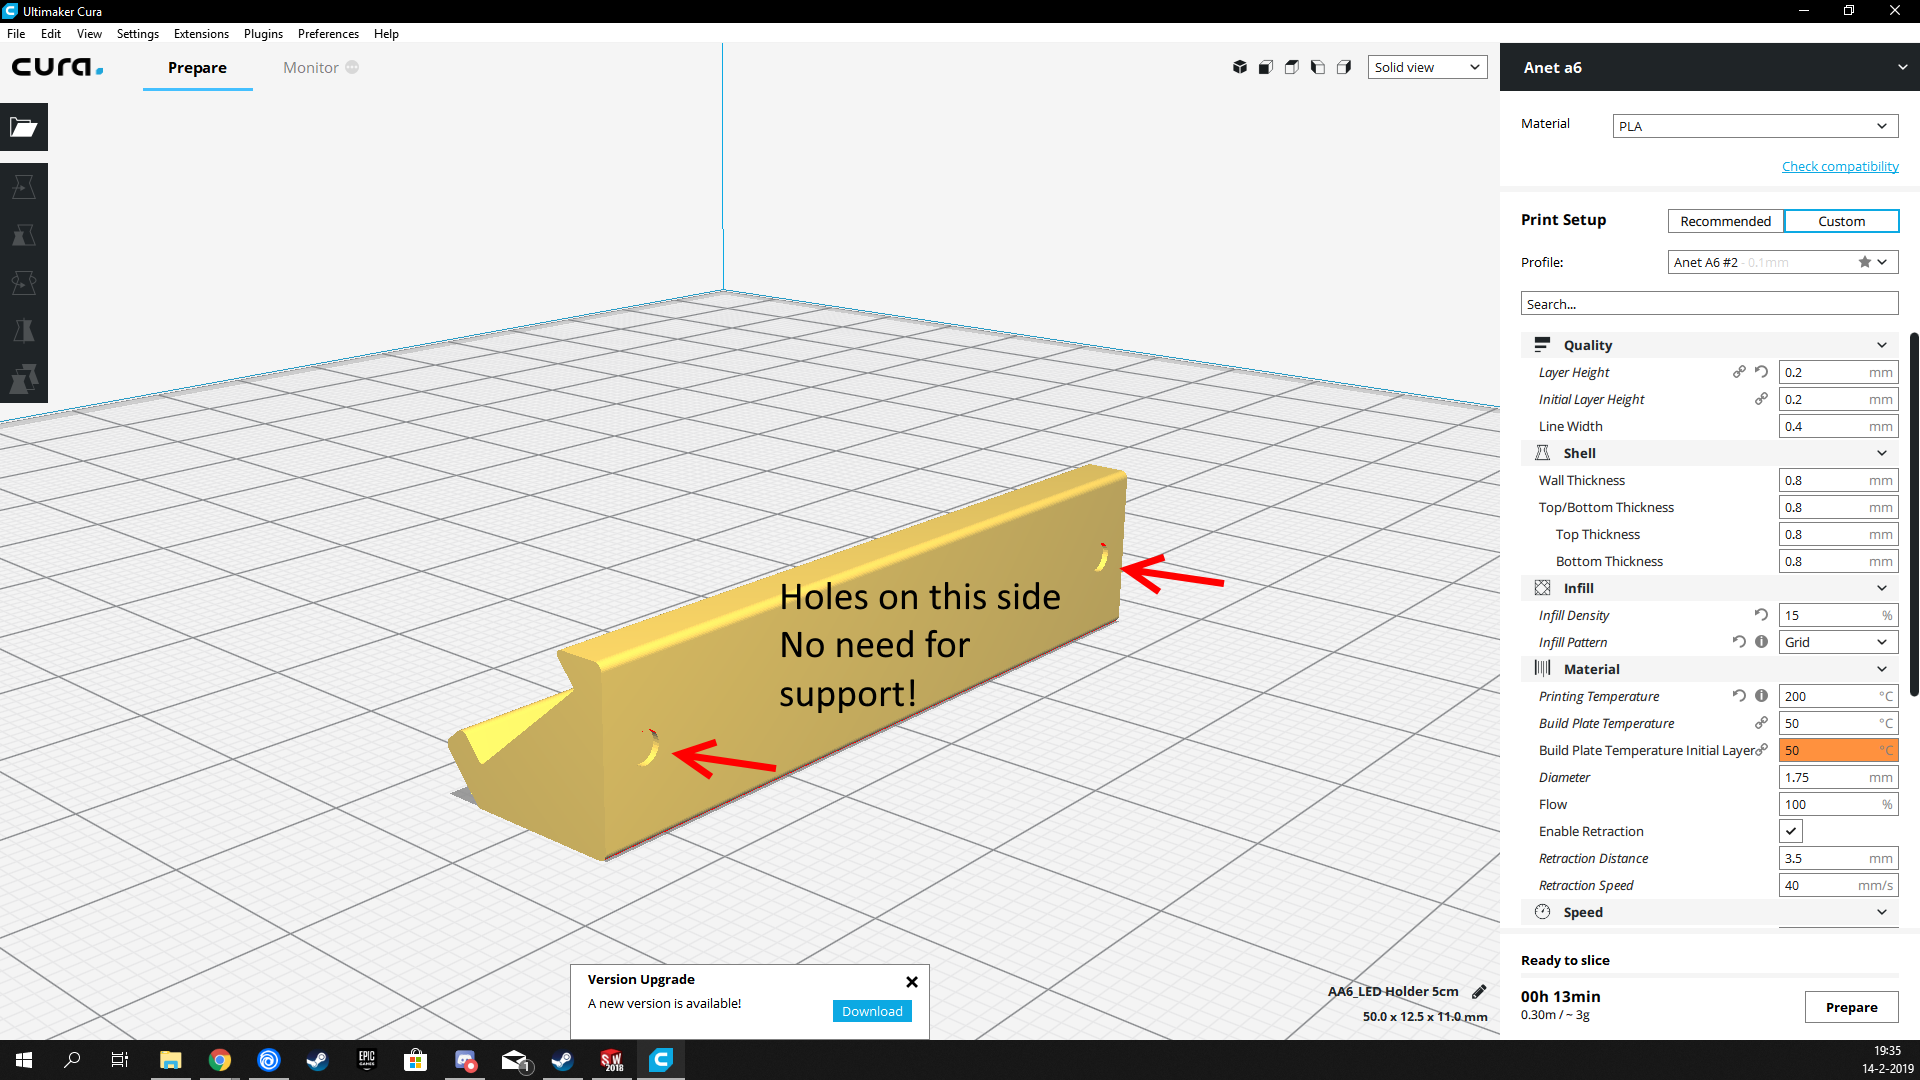
Task: Open the View menu
Action: 89,33
